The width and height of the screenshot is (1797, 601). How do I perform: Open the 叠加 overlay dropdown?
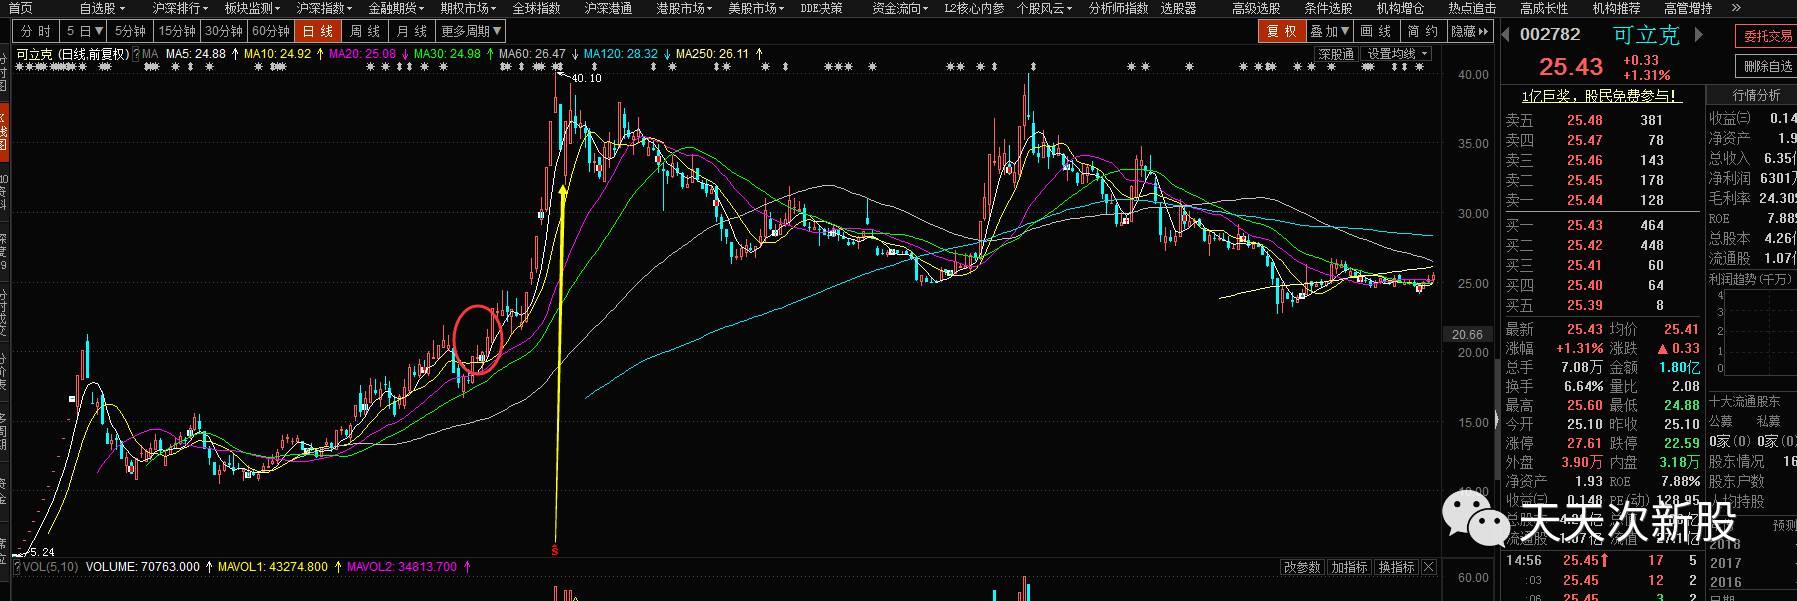point(1330,31)
